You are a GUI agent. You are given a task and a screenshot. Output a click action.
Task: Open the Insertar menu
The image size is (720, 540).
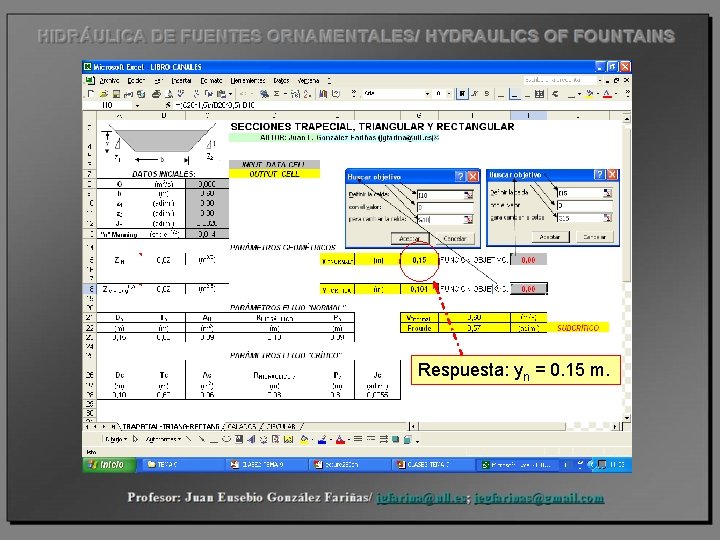pos(181,80)
